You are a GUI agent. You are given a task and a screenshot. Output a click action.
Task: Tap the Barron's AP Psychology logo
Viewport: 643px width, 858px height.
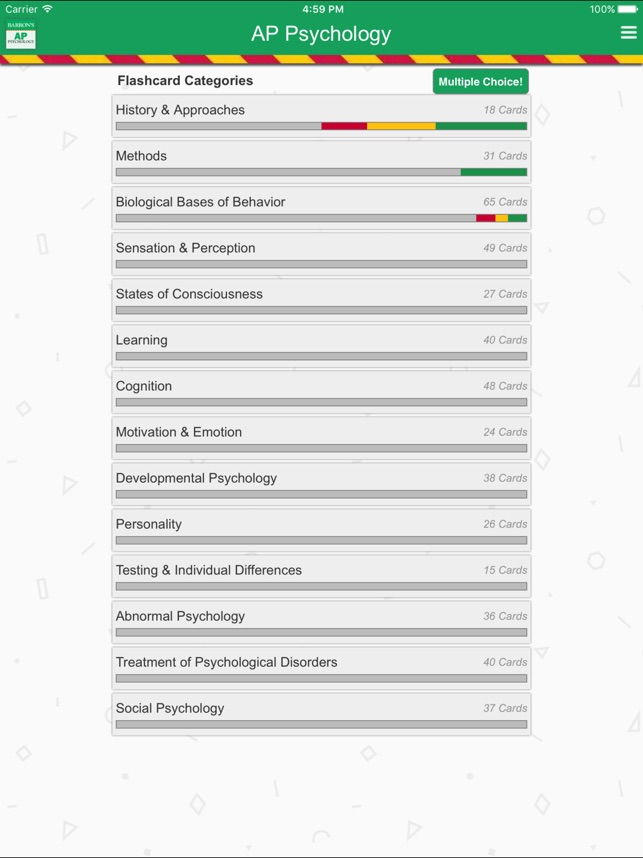point(21,35)
